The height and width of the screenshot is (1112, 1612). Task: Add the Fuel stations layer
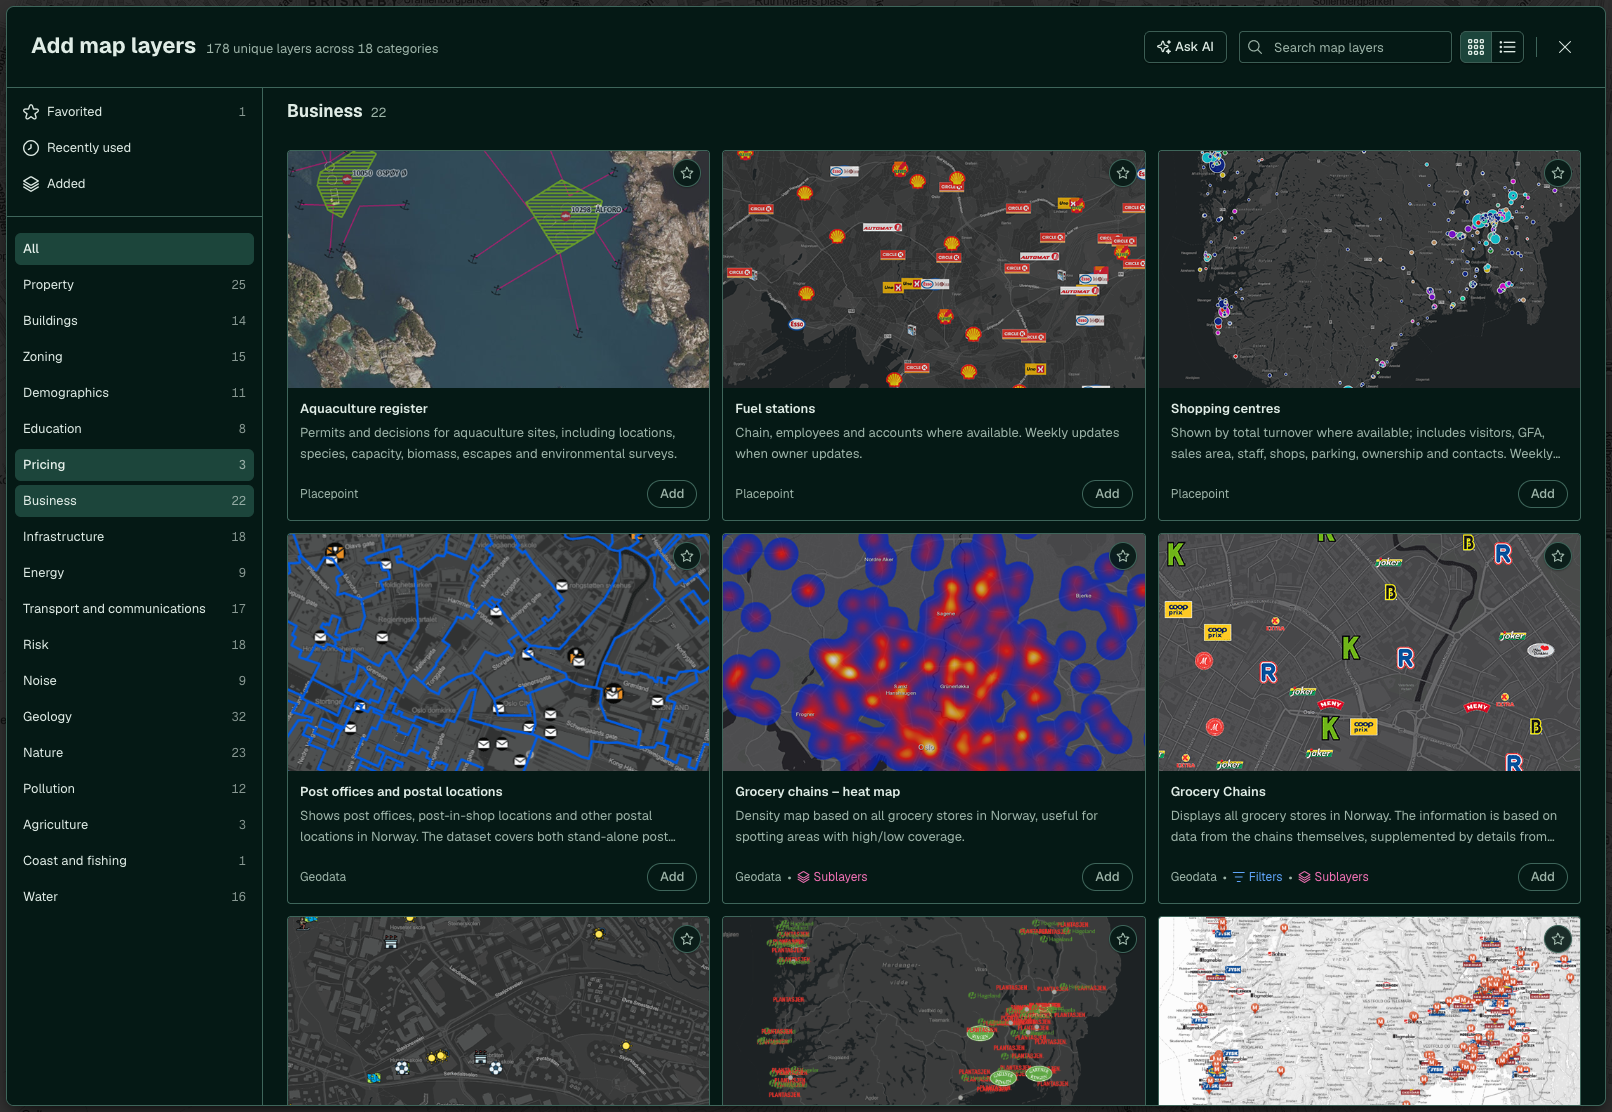point(1107,494)
